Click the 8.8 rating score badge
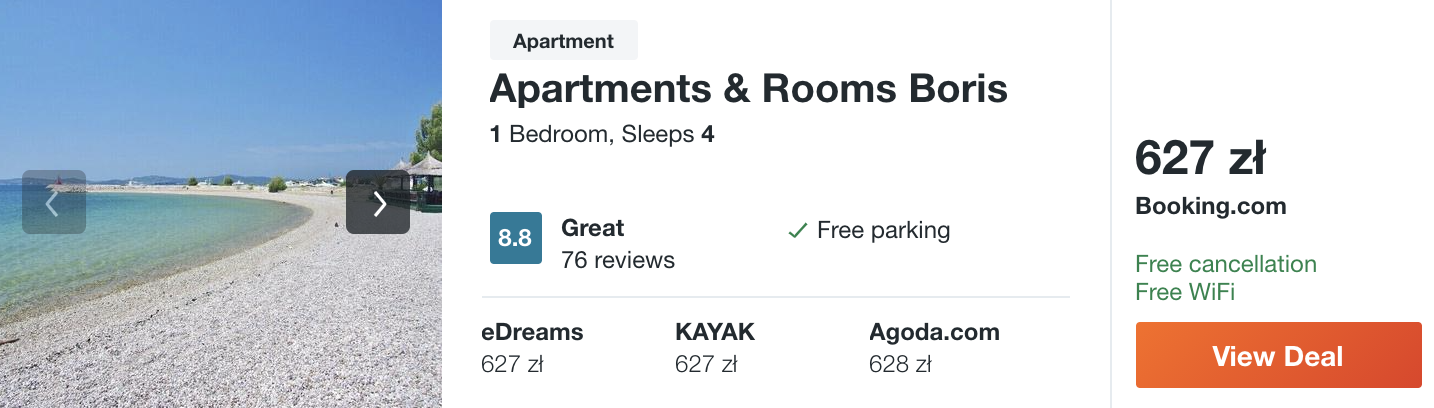The height and width of the screenshot is (408, 1434). point(515,238)
